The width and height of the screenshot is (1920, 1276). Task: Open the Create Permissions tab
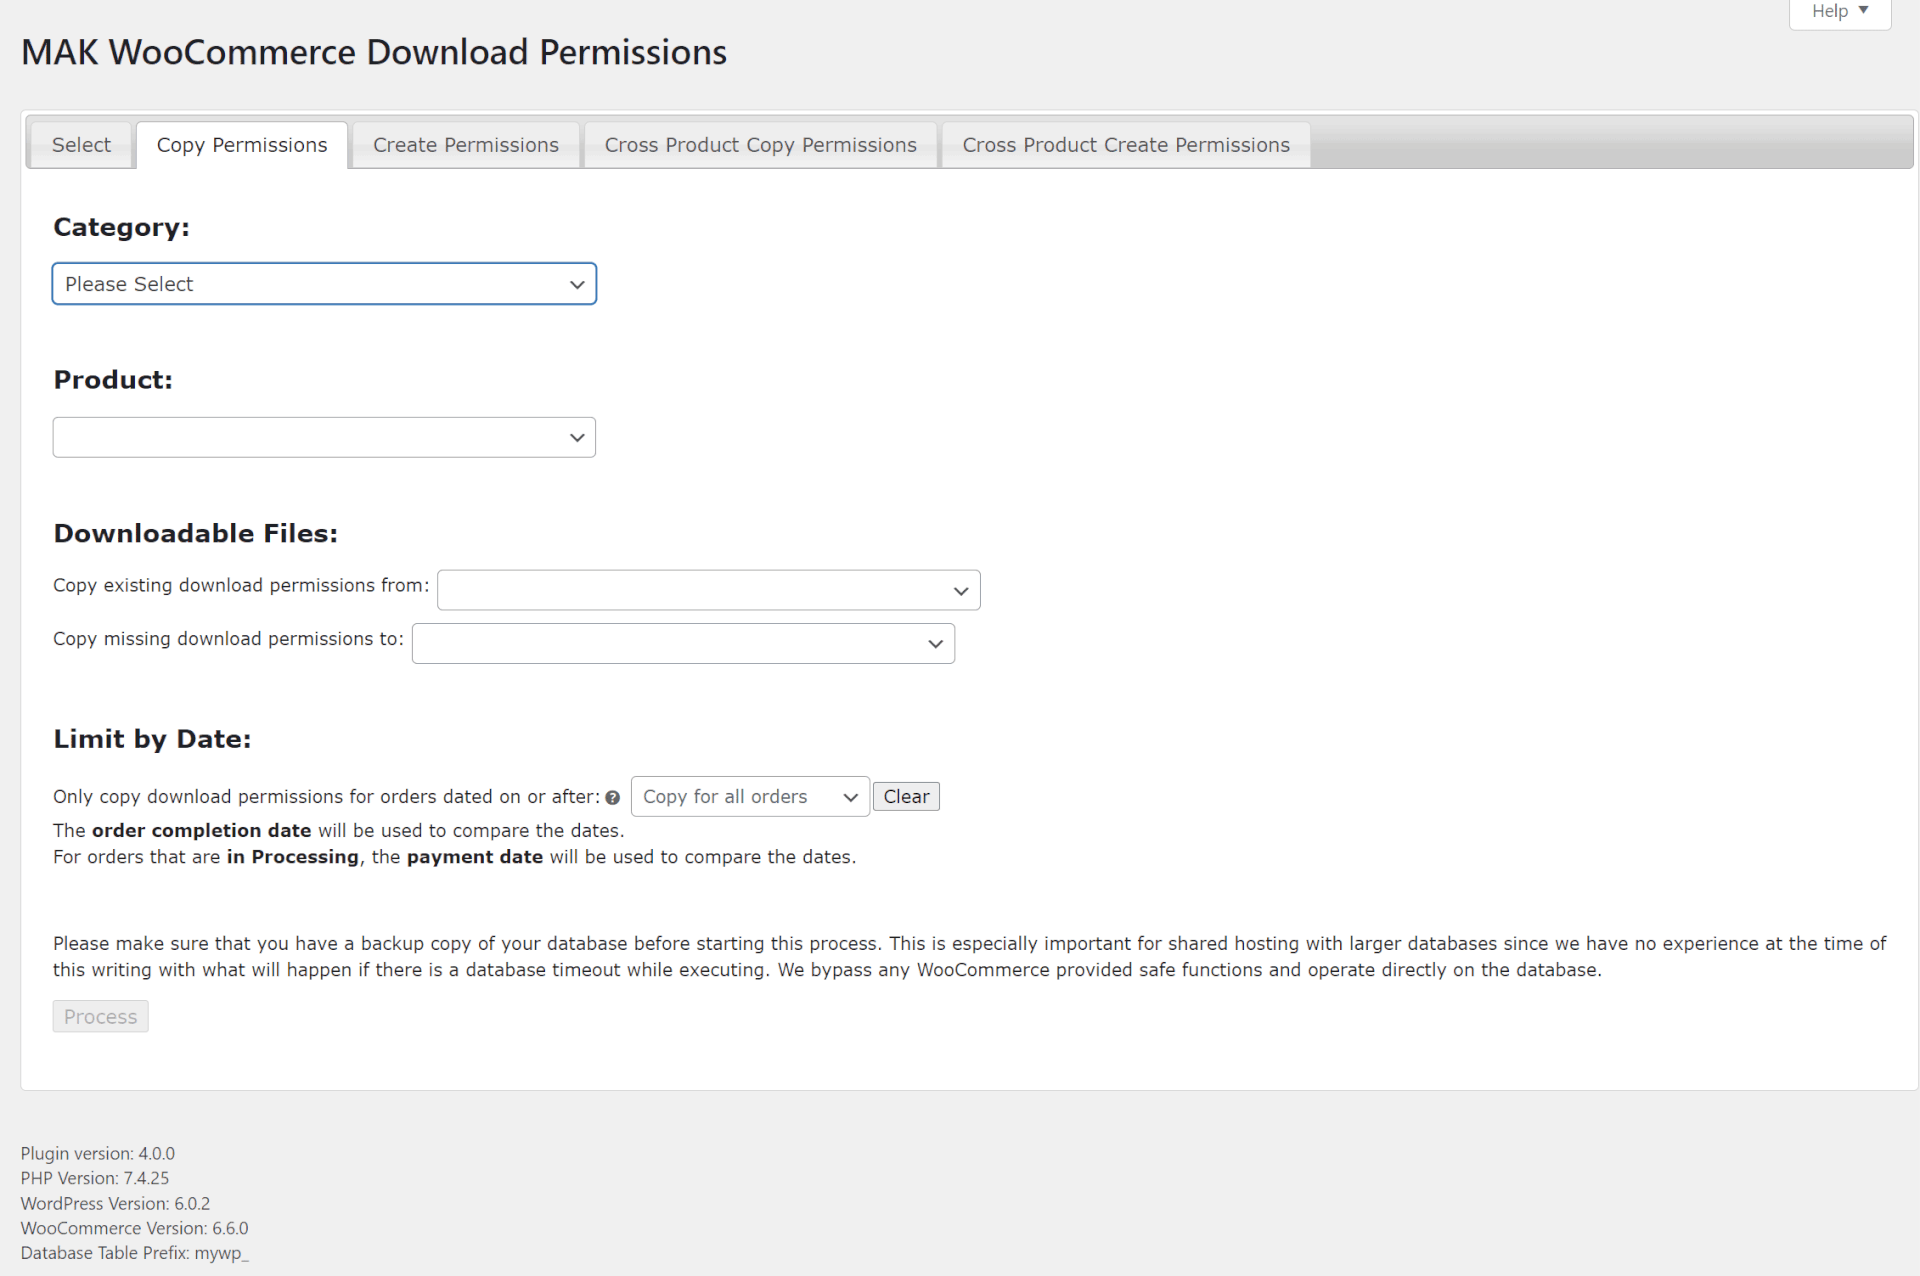pyautogui.click(x=465, y=145)
